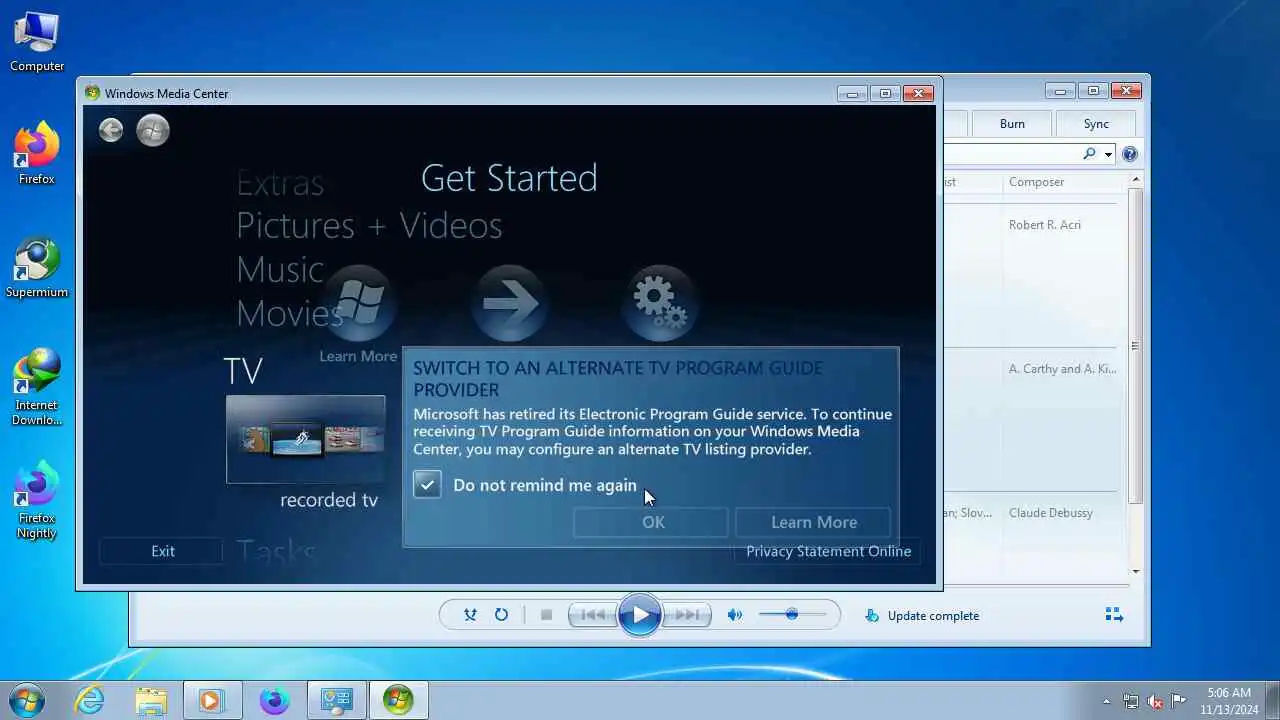The width and height of the screenshot is (1280, 720).
Task: Click the Media Player vertical scrollbar
Action: (1135, 345)
